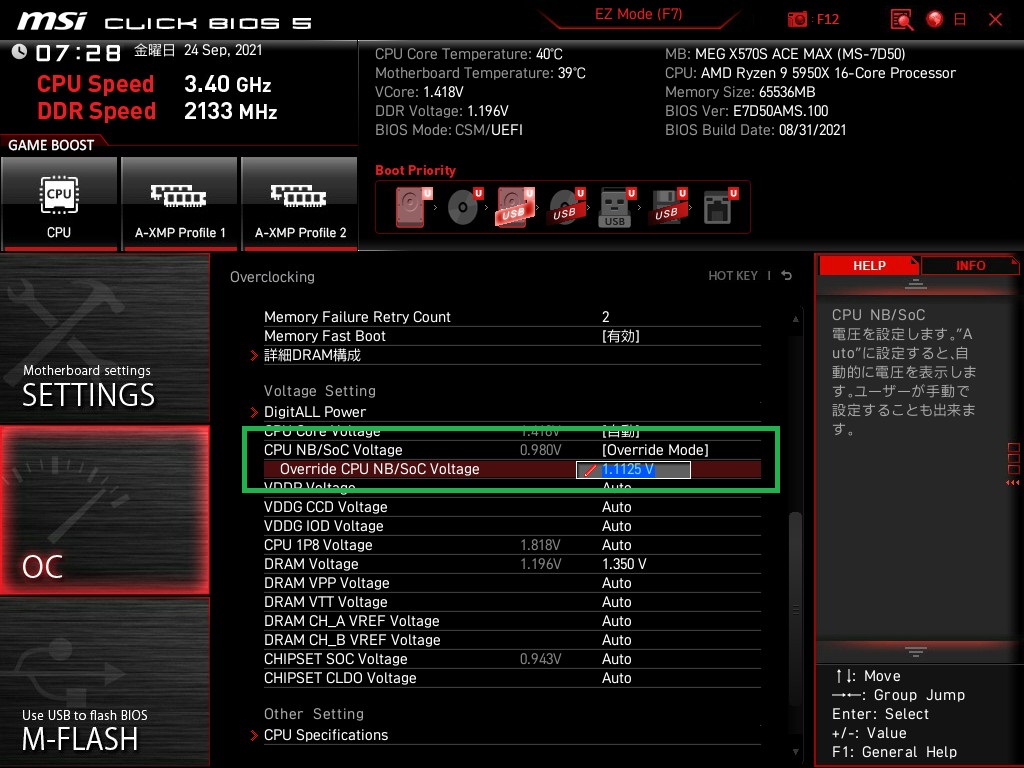Open the BIOS search magnifier icon
Screen dimensions: 1024x768
coord(902,20)
